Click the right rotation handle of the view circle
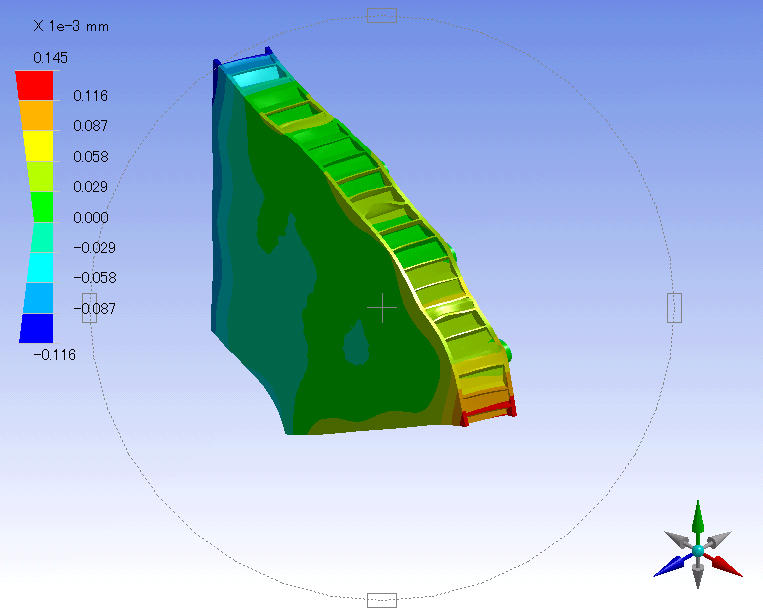Viewport: 763px width, 615px height. click(674, 308)
